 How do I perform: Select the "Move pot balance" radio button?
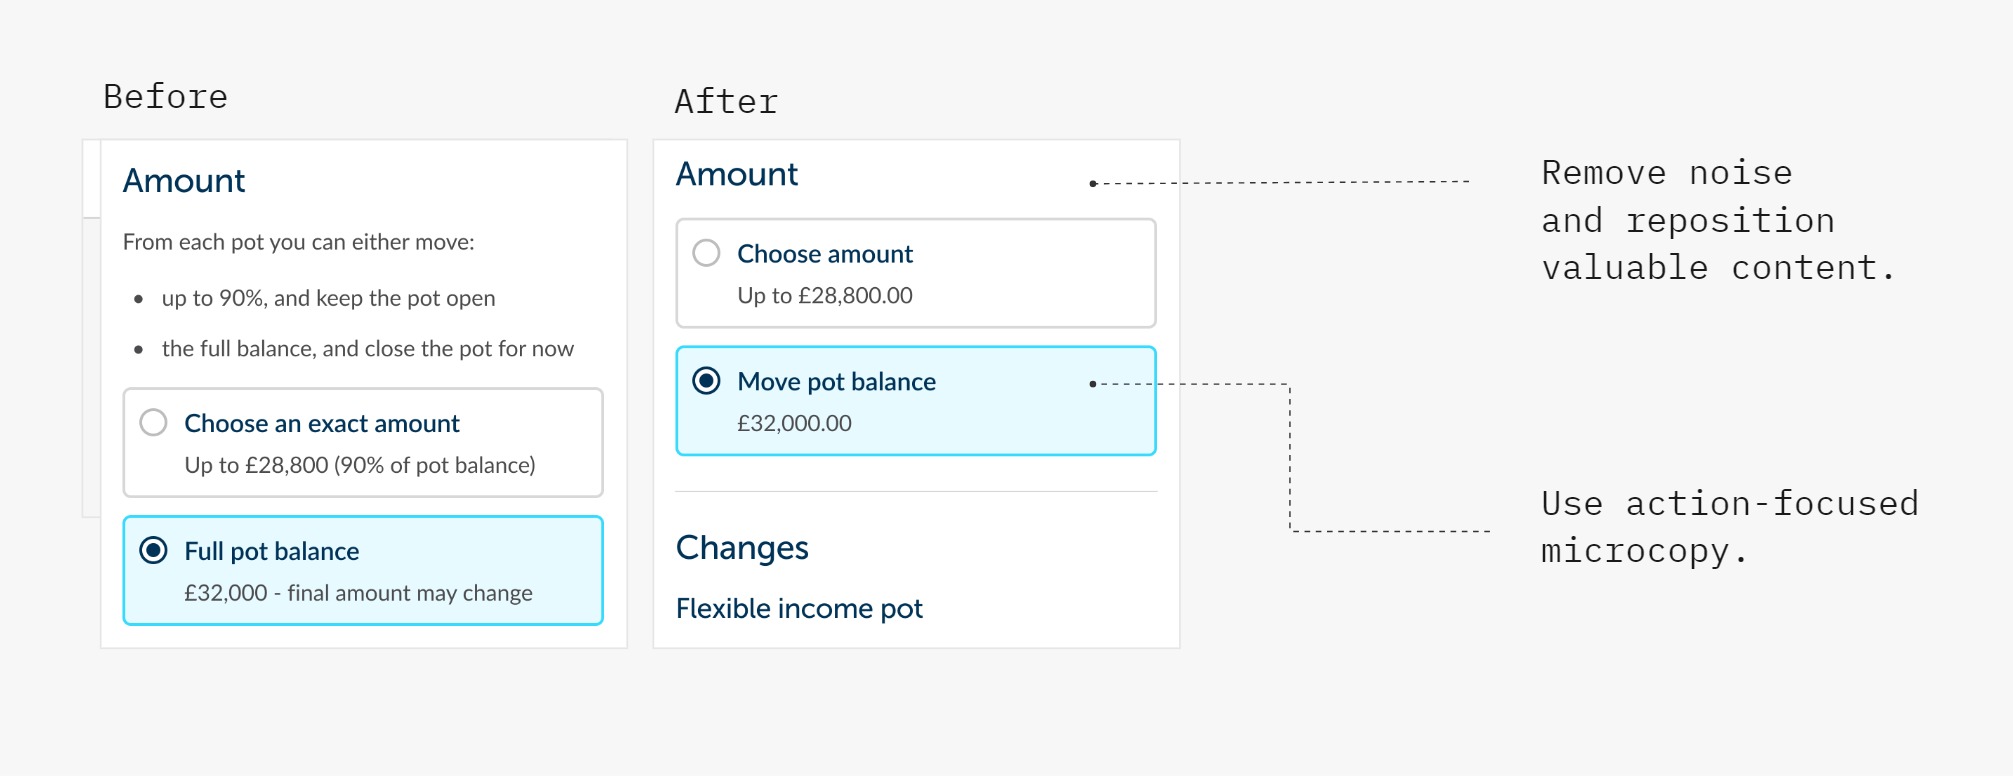click(x=707, y=381)
